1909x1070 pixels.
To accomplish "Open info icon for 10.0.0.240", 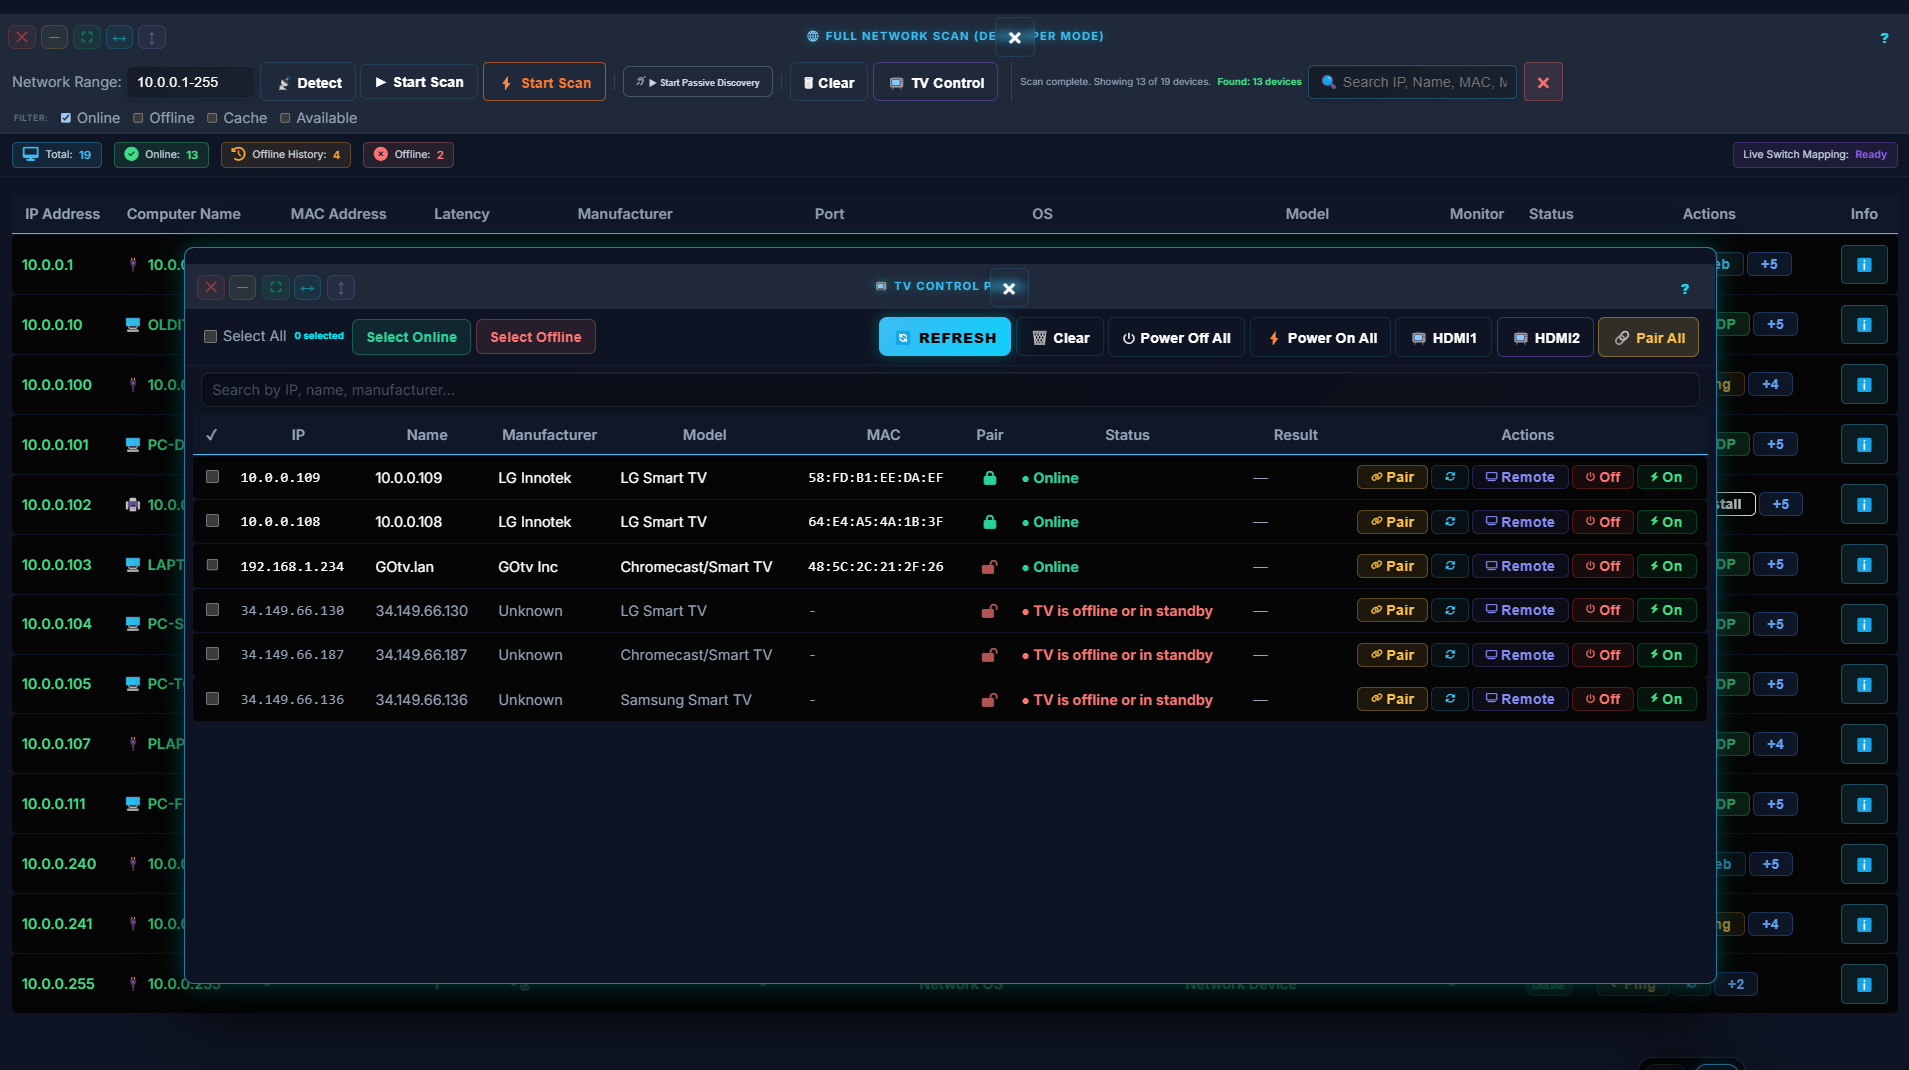I will [1864, 864].
